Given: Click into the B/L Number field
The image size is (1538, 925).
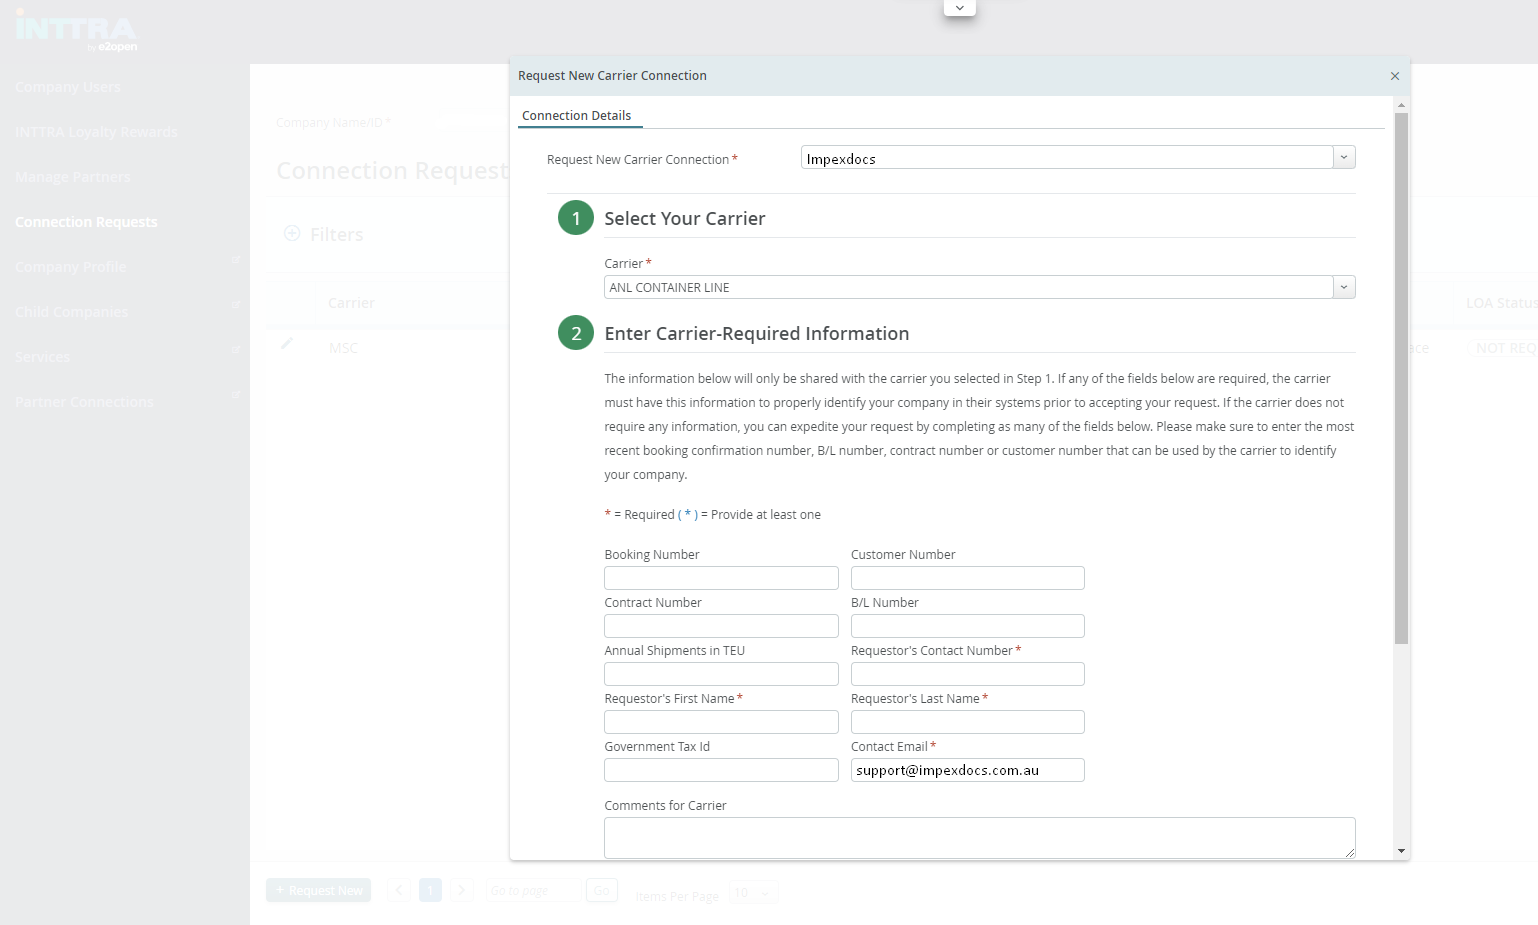Looking at the screenshot, I should [968, 626].
